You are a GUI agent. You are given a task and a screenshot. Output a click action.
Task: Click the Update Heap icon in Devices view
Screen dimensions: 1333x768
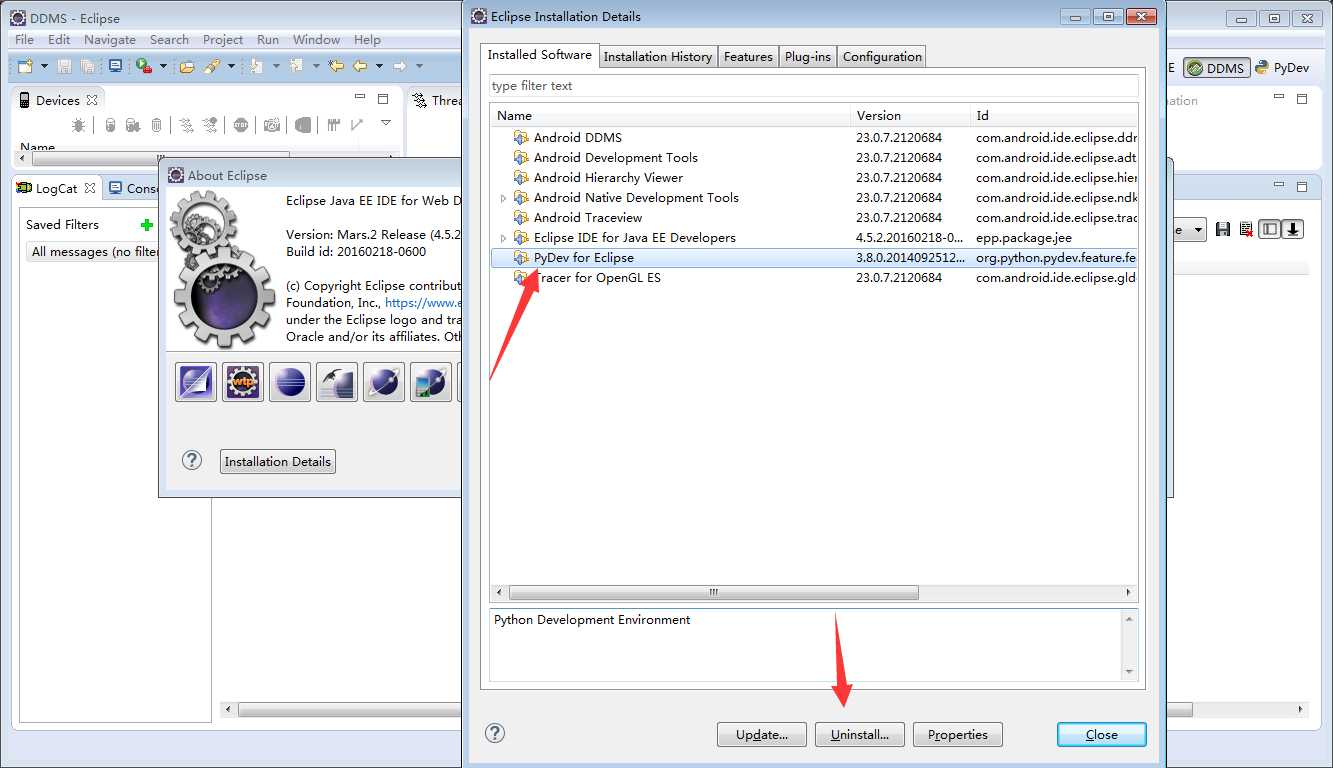point(110,125)
